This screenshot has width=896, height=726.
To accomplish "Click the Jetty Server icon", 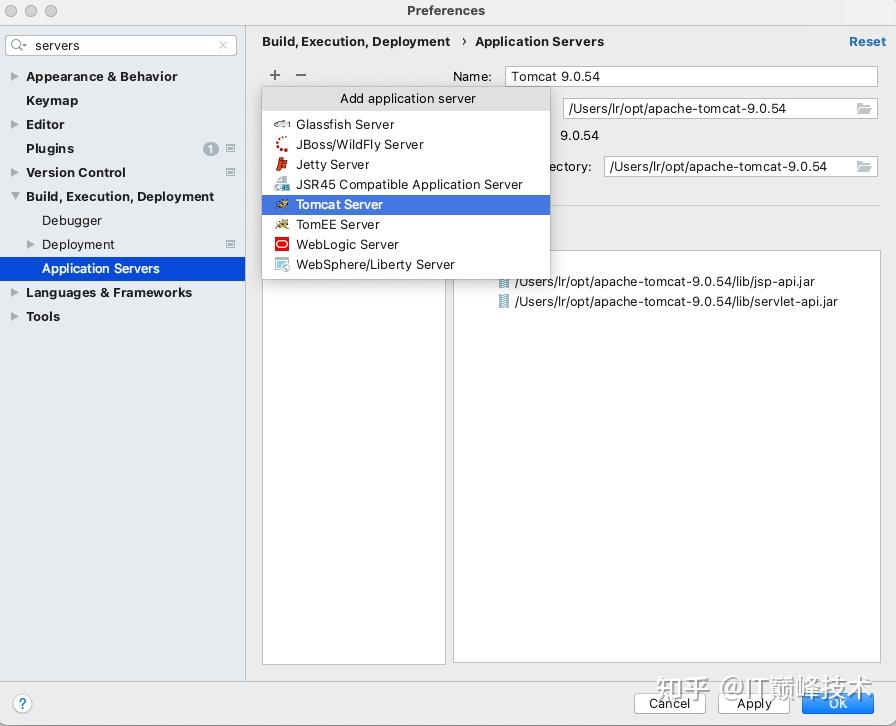I will [x=282, y=164].
